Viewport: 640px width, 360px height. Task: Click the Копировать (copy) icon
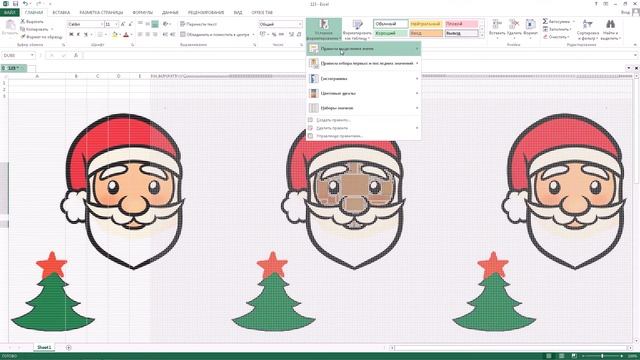click(x=23, y=29)
